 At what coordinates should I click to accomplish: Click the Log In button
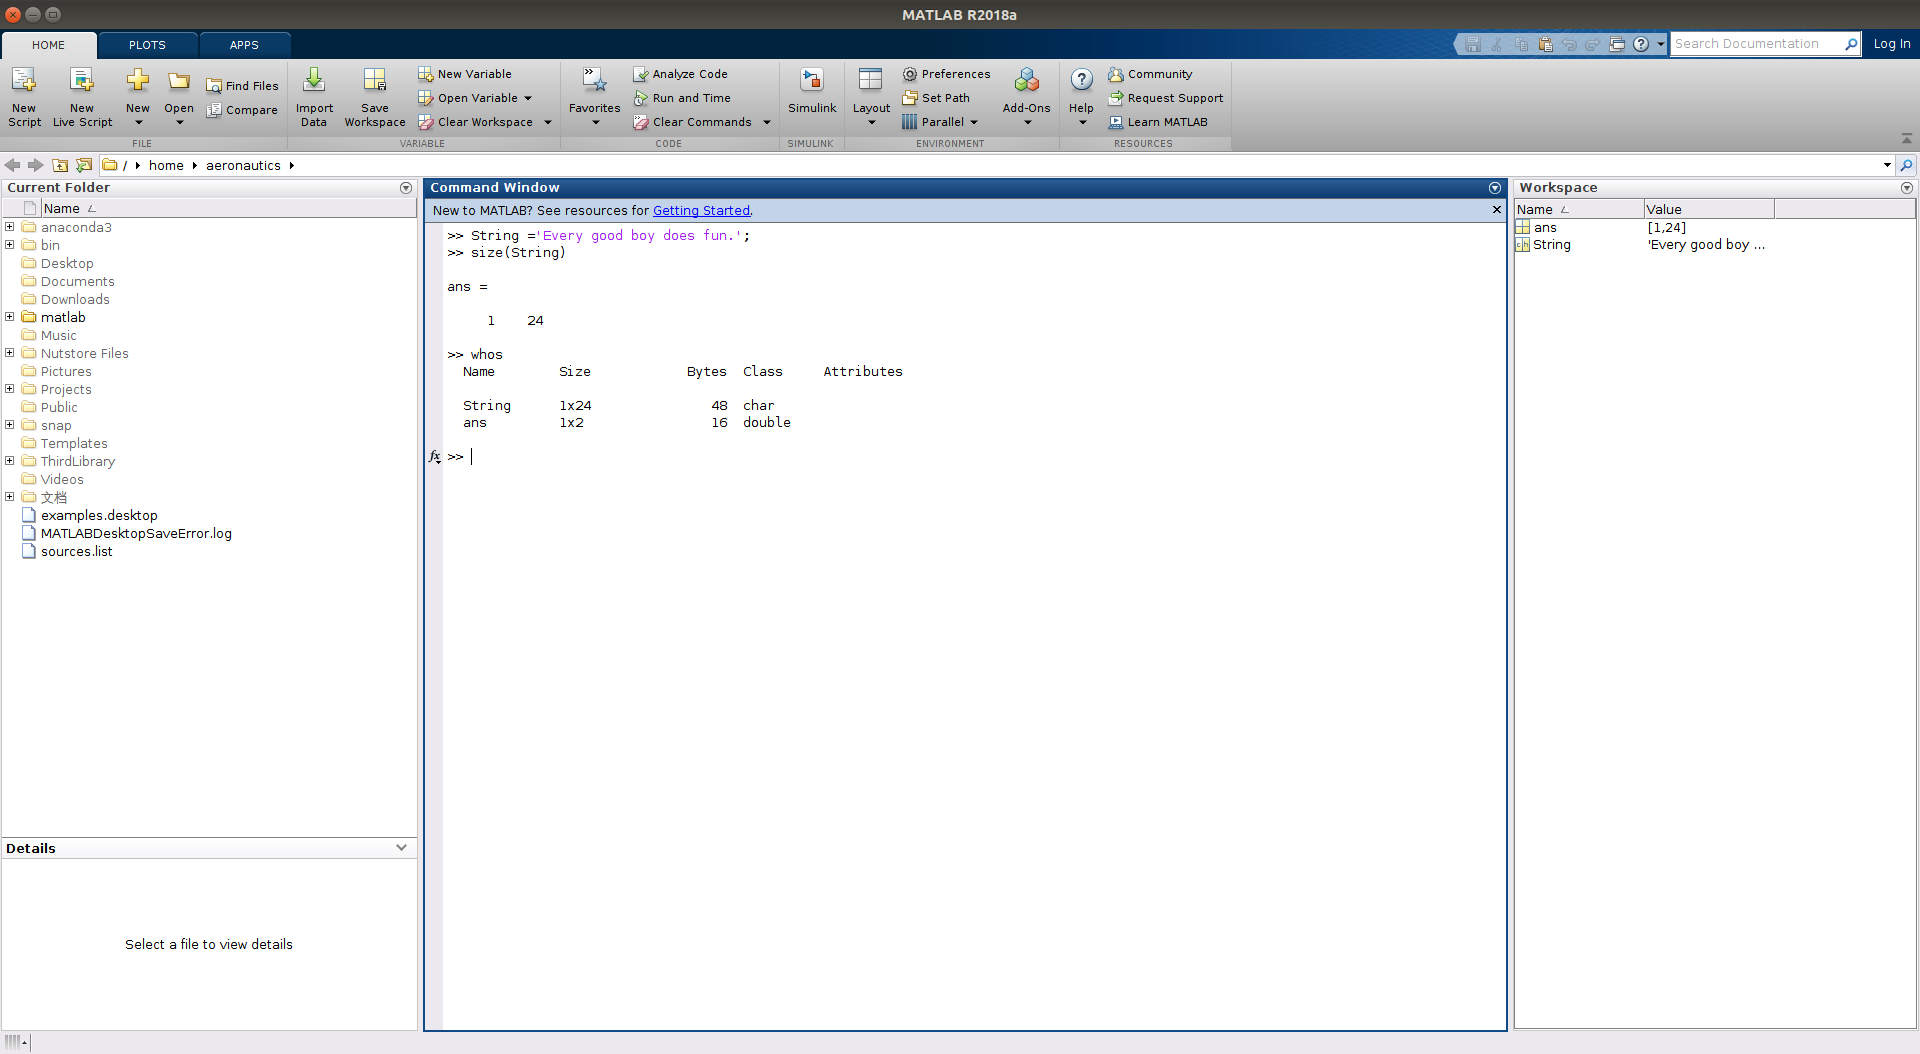pyautogui.click(x=1890, y=43)
